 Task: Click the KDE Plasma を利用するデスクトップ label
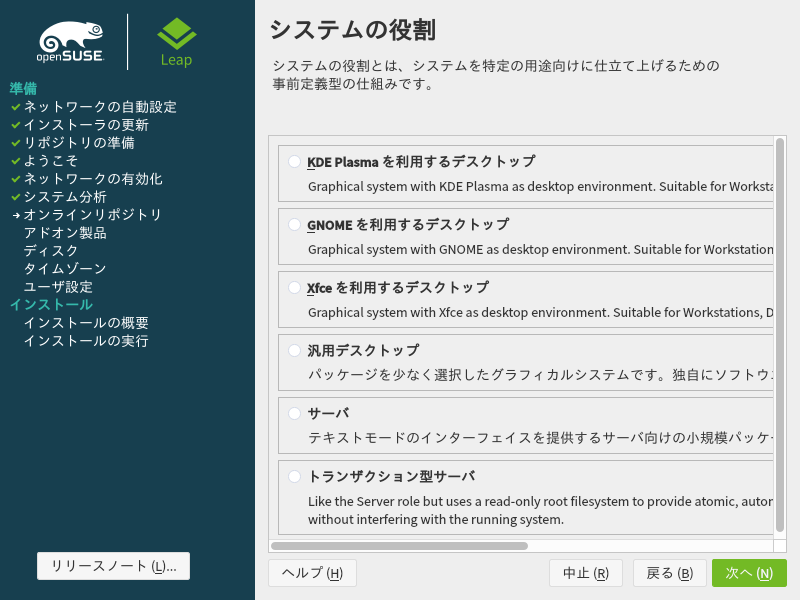tap(421, 162)
